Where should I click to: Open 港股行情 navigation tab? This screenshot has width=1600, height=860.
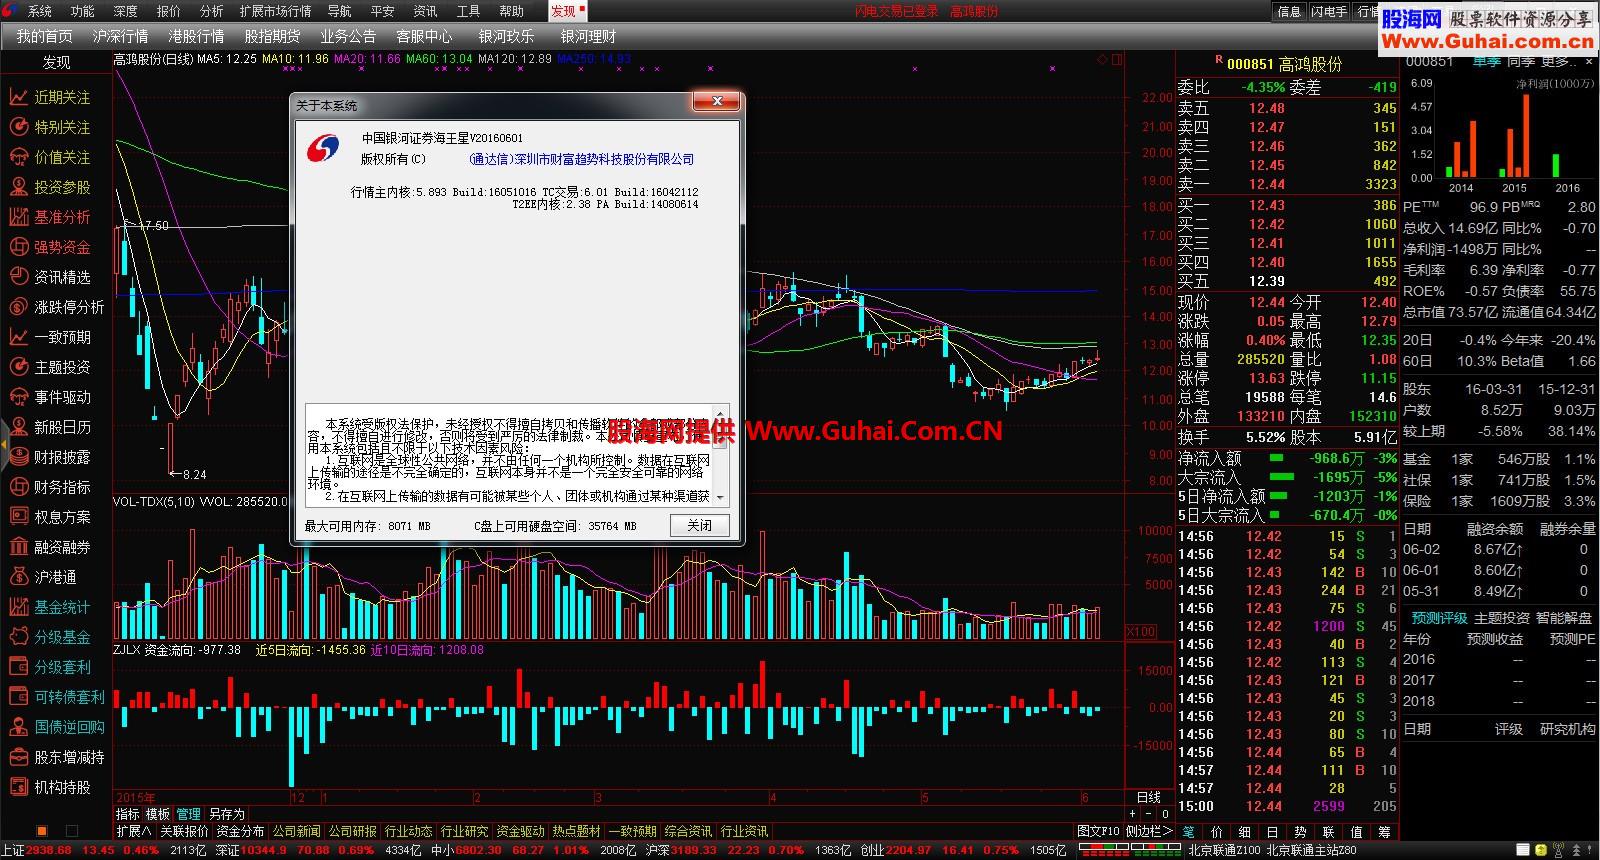click(196, 36)
